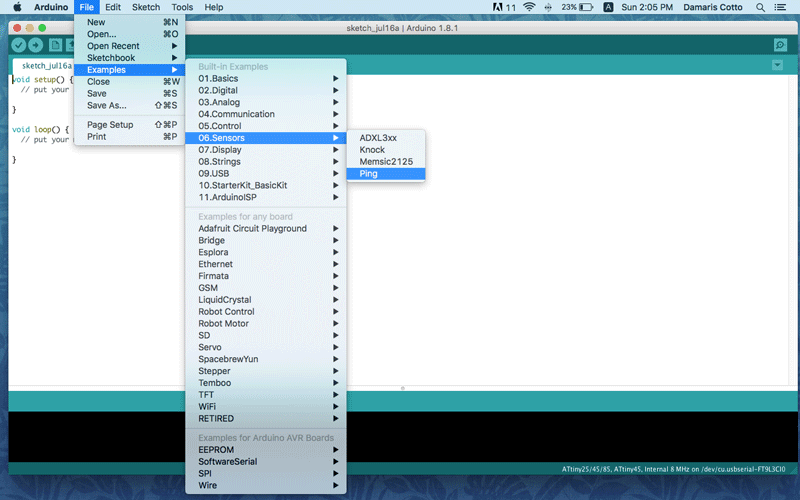Open Temboo examples
The image size is (800, 500).
(266, 383)
